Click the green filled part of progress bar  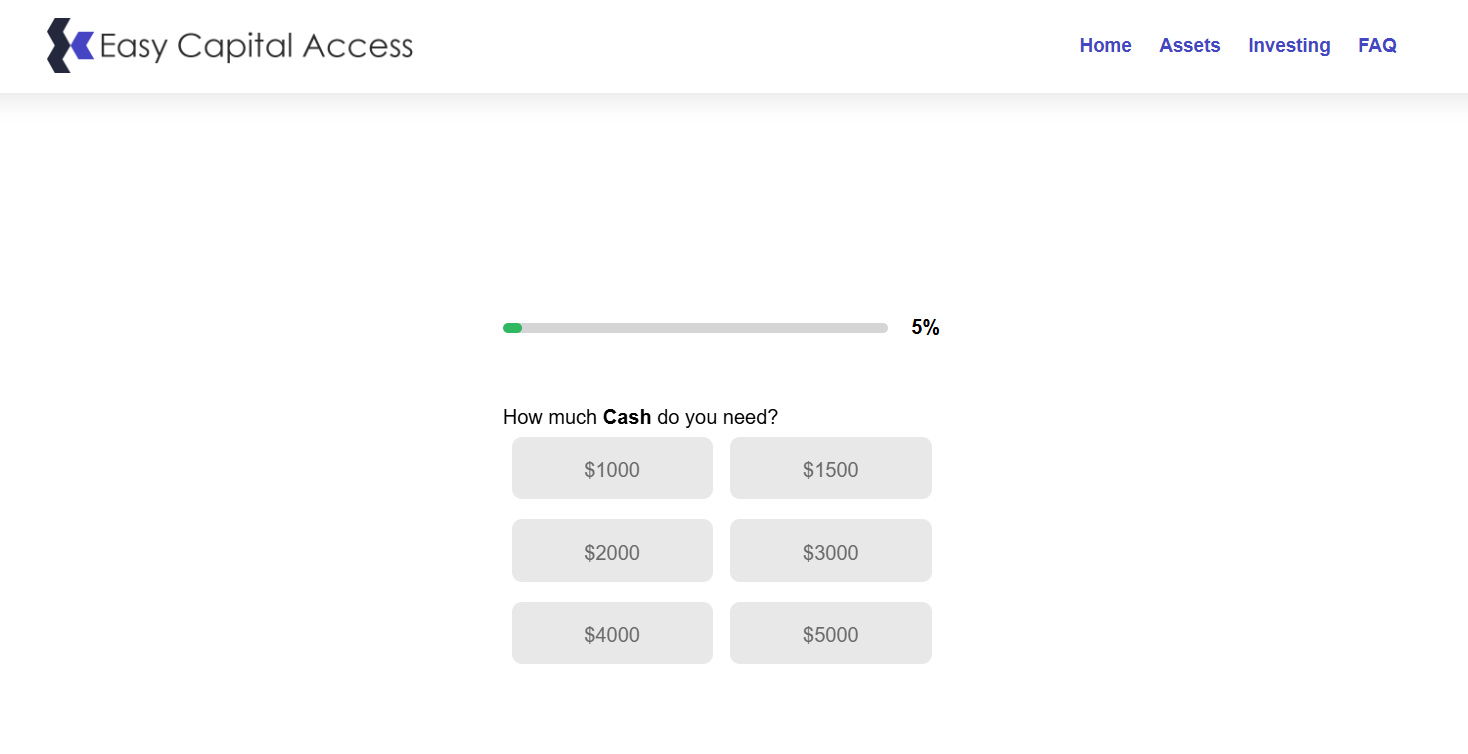[x=512, y=328]
